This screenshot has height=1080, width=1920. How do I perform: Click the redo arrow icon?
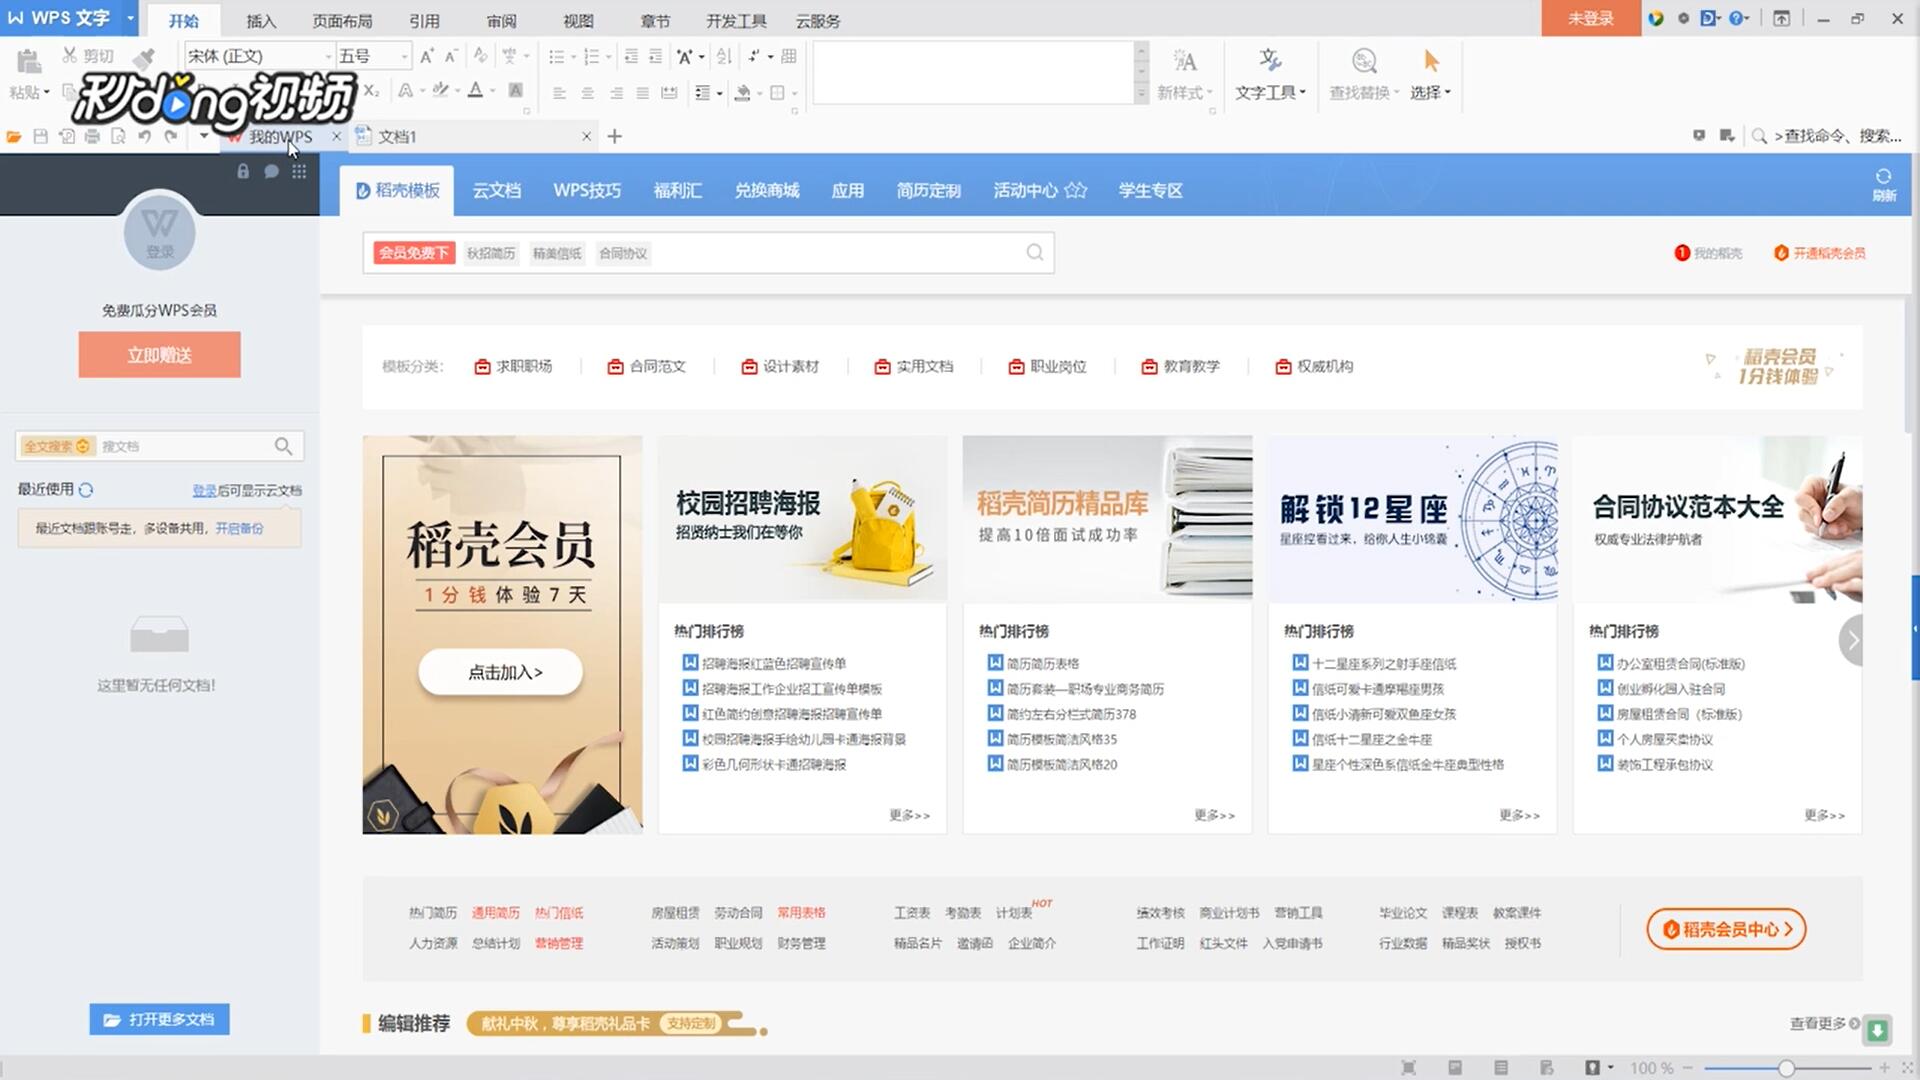click(x=170, y=136)
